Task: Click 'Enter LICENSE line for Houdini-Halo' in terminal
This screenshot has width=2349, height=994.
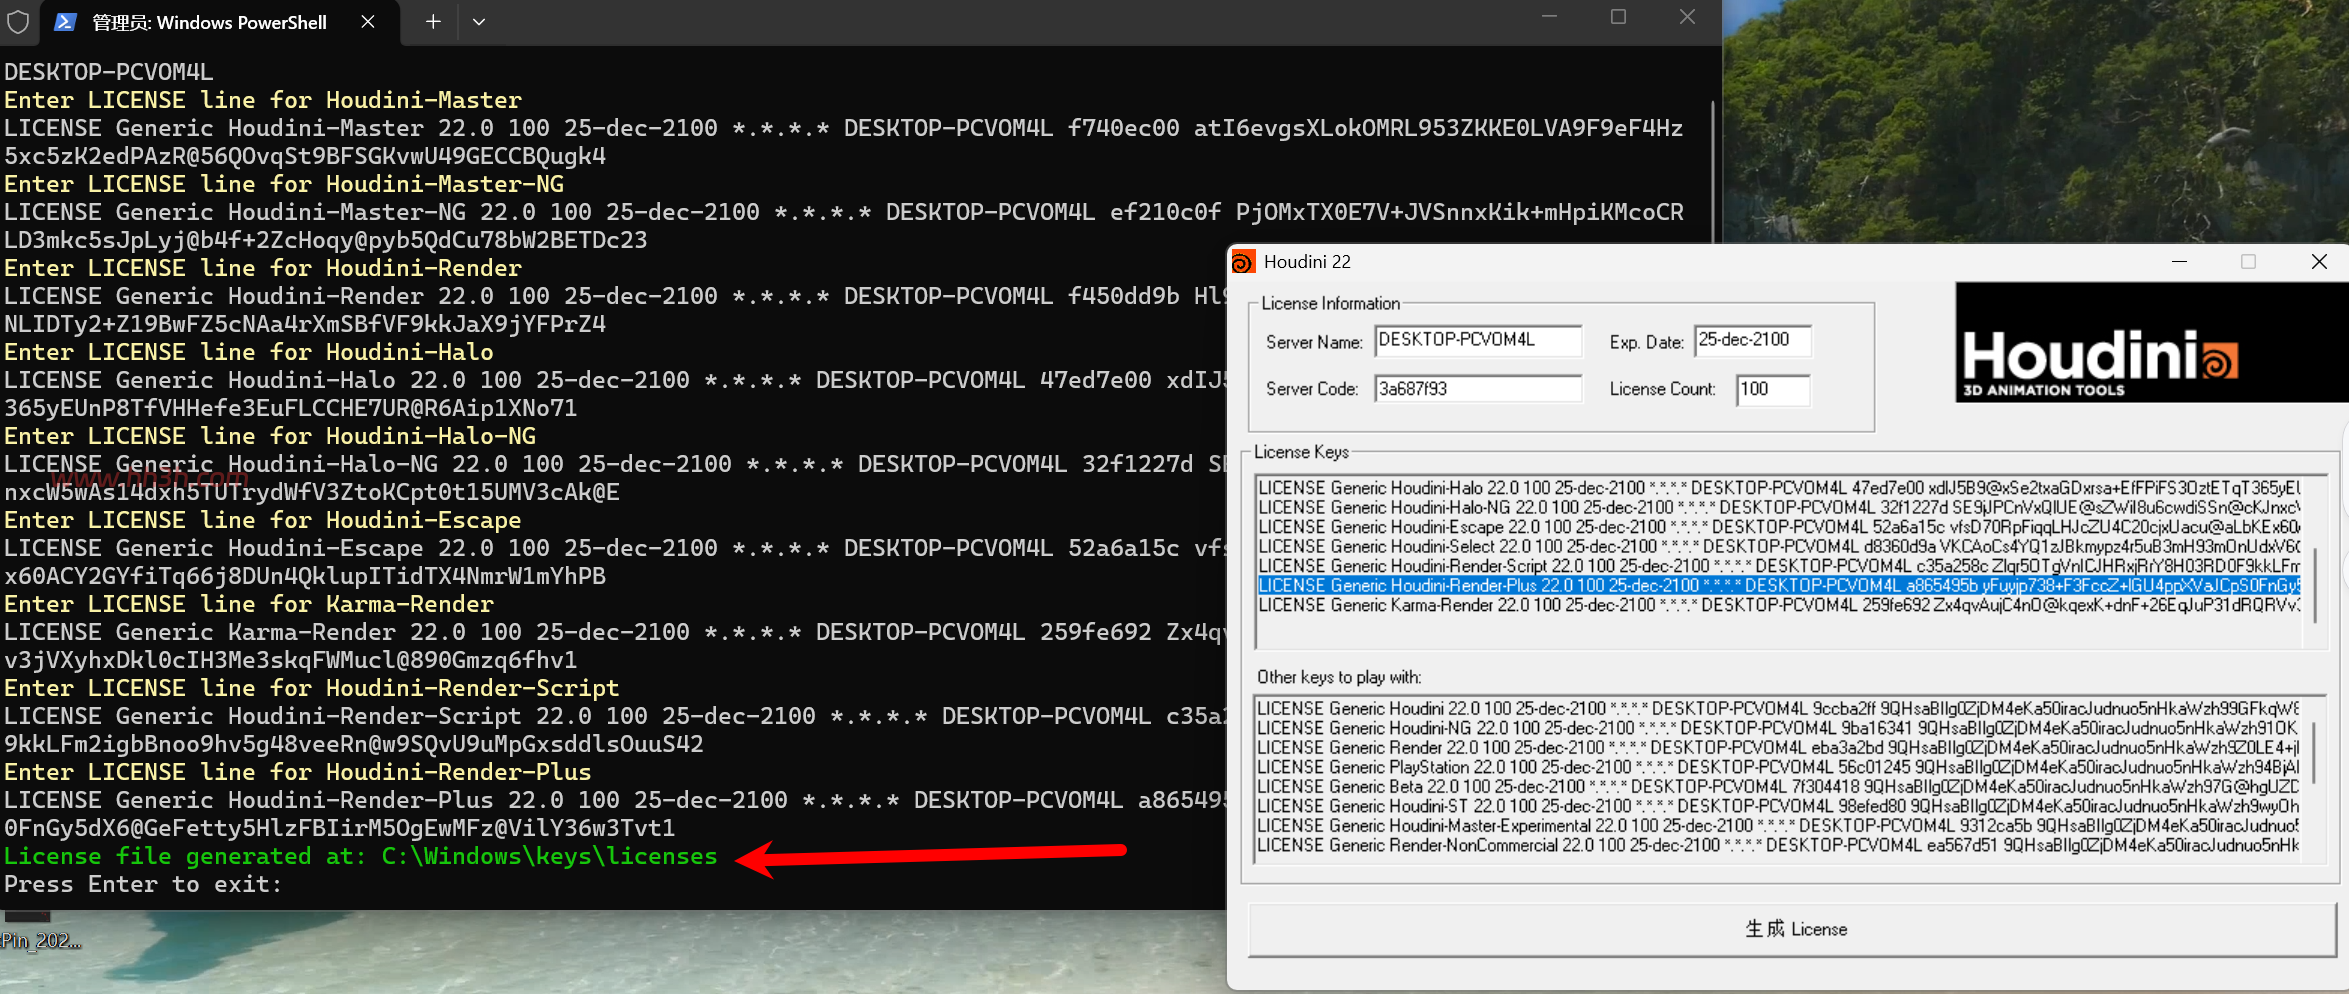Action: click(x=249, y=352)
